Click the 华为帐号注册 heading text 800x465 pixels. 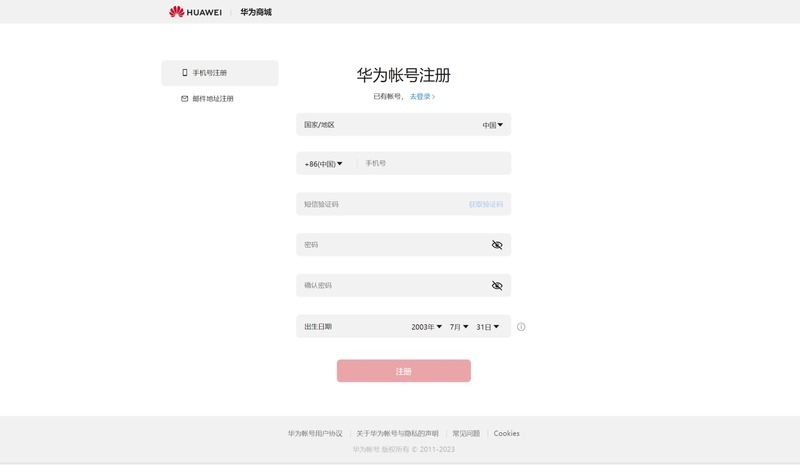(x=404, y=75)
